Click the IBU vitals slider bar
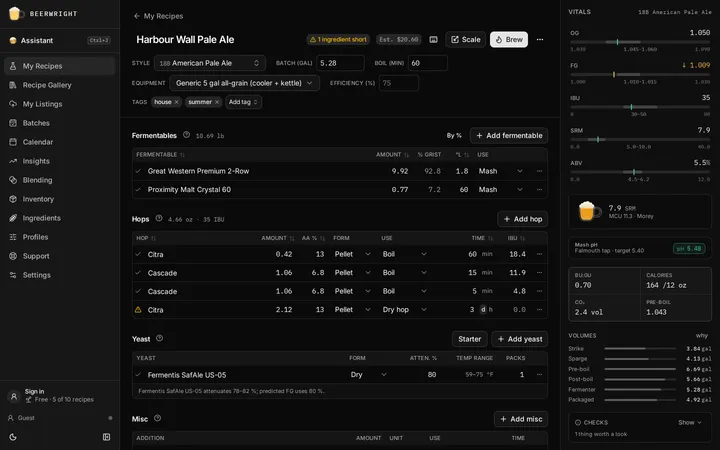This screenshot has height=450, width=720. coord(640,107)
